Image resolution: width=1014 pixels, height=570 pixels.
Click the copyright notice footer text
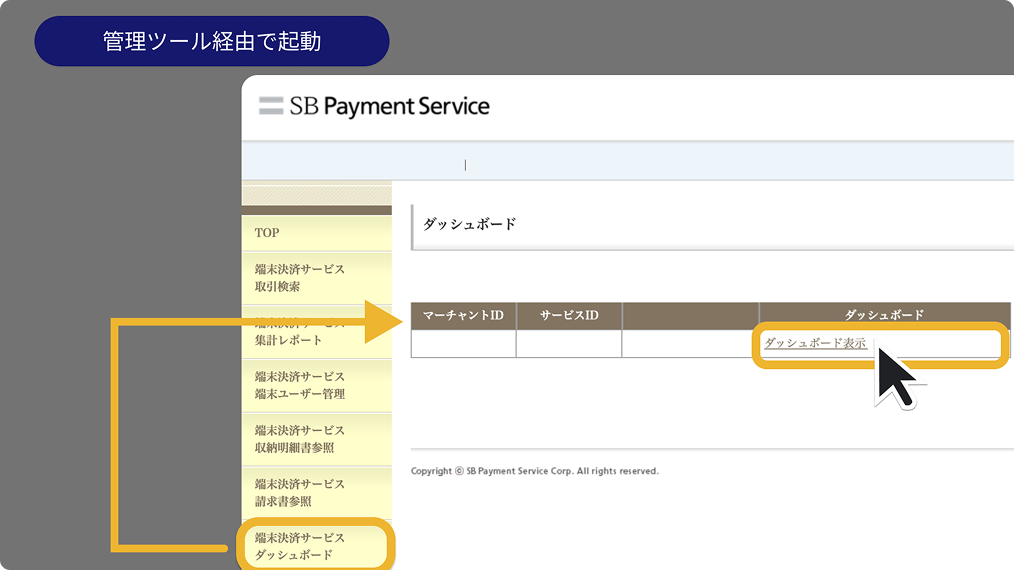535,471
